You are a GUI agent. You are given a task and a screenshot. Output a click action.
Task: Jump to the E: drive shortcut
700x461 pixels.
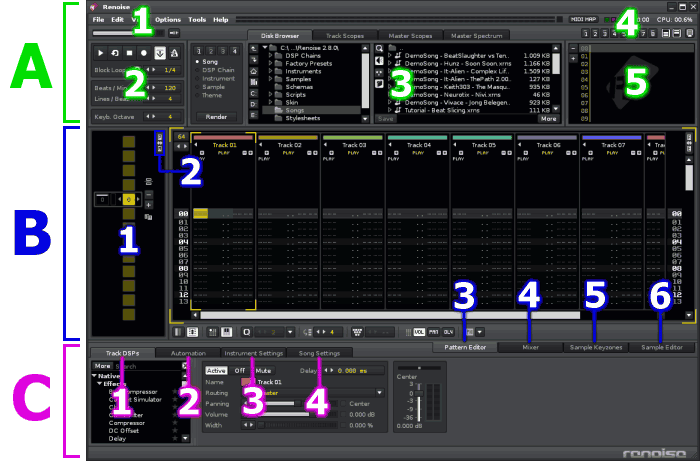point(254,115)
